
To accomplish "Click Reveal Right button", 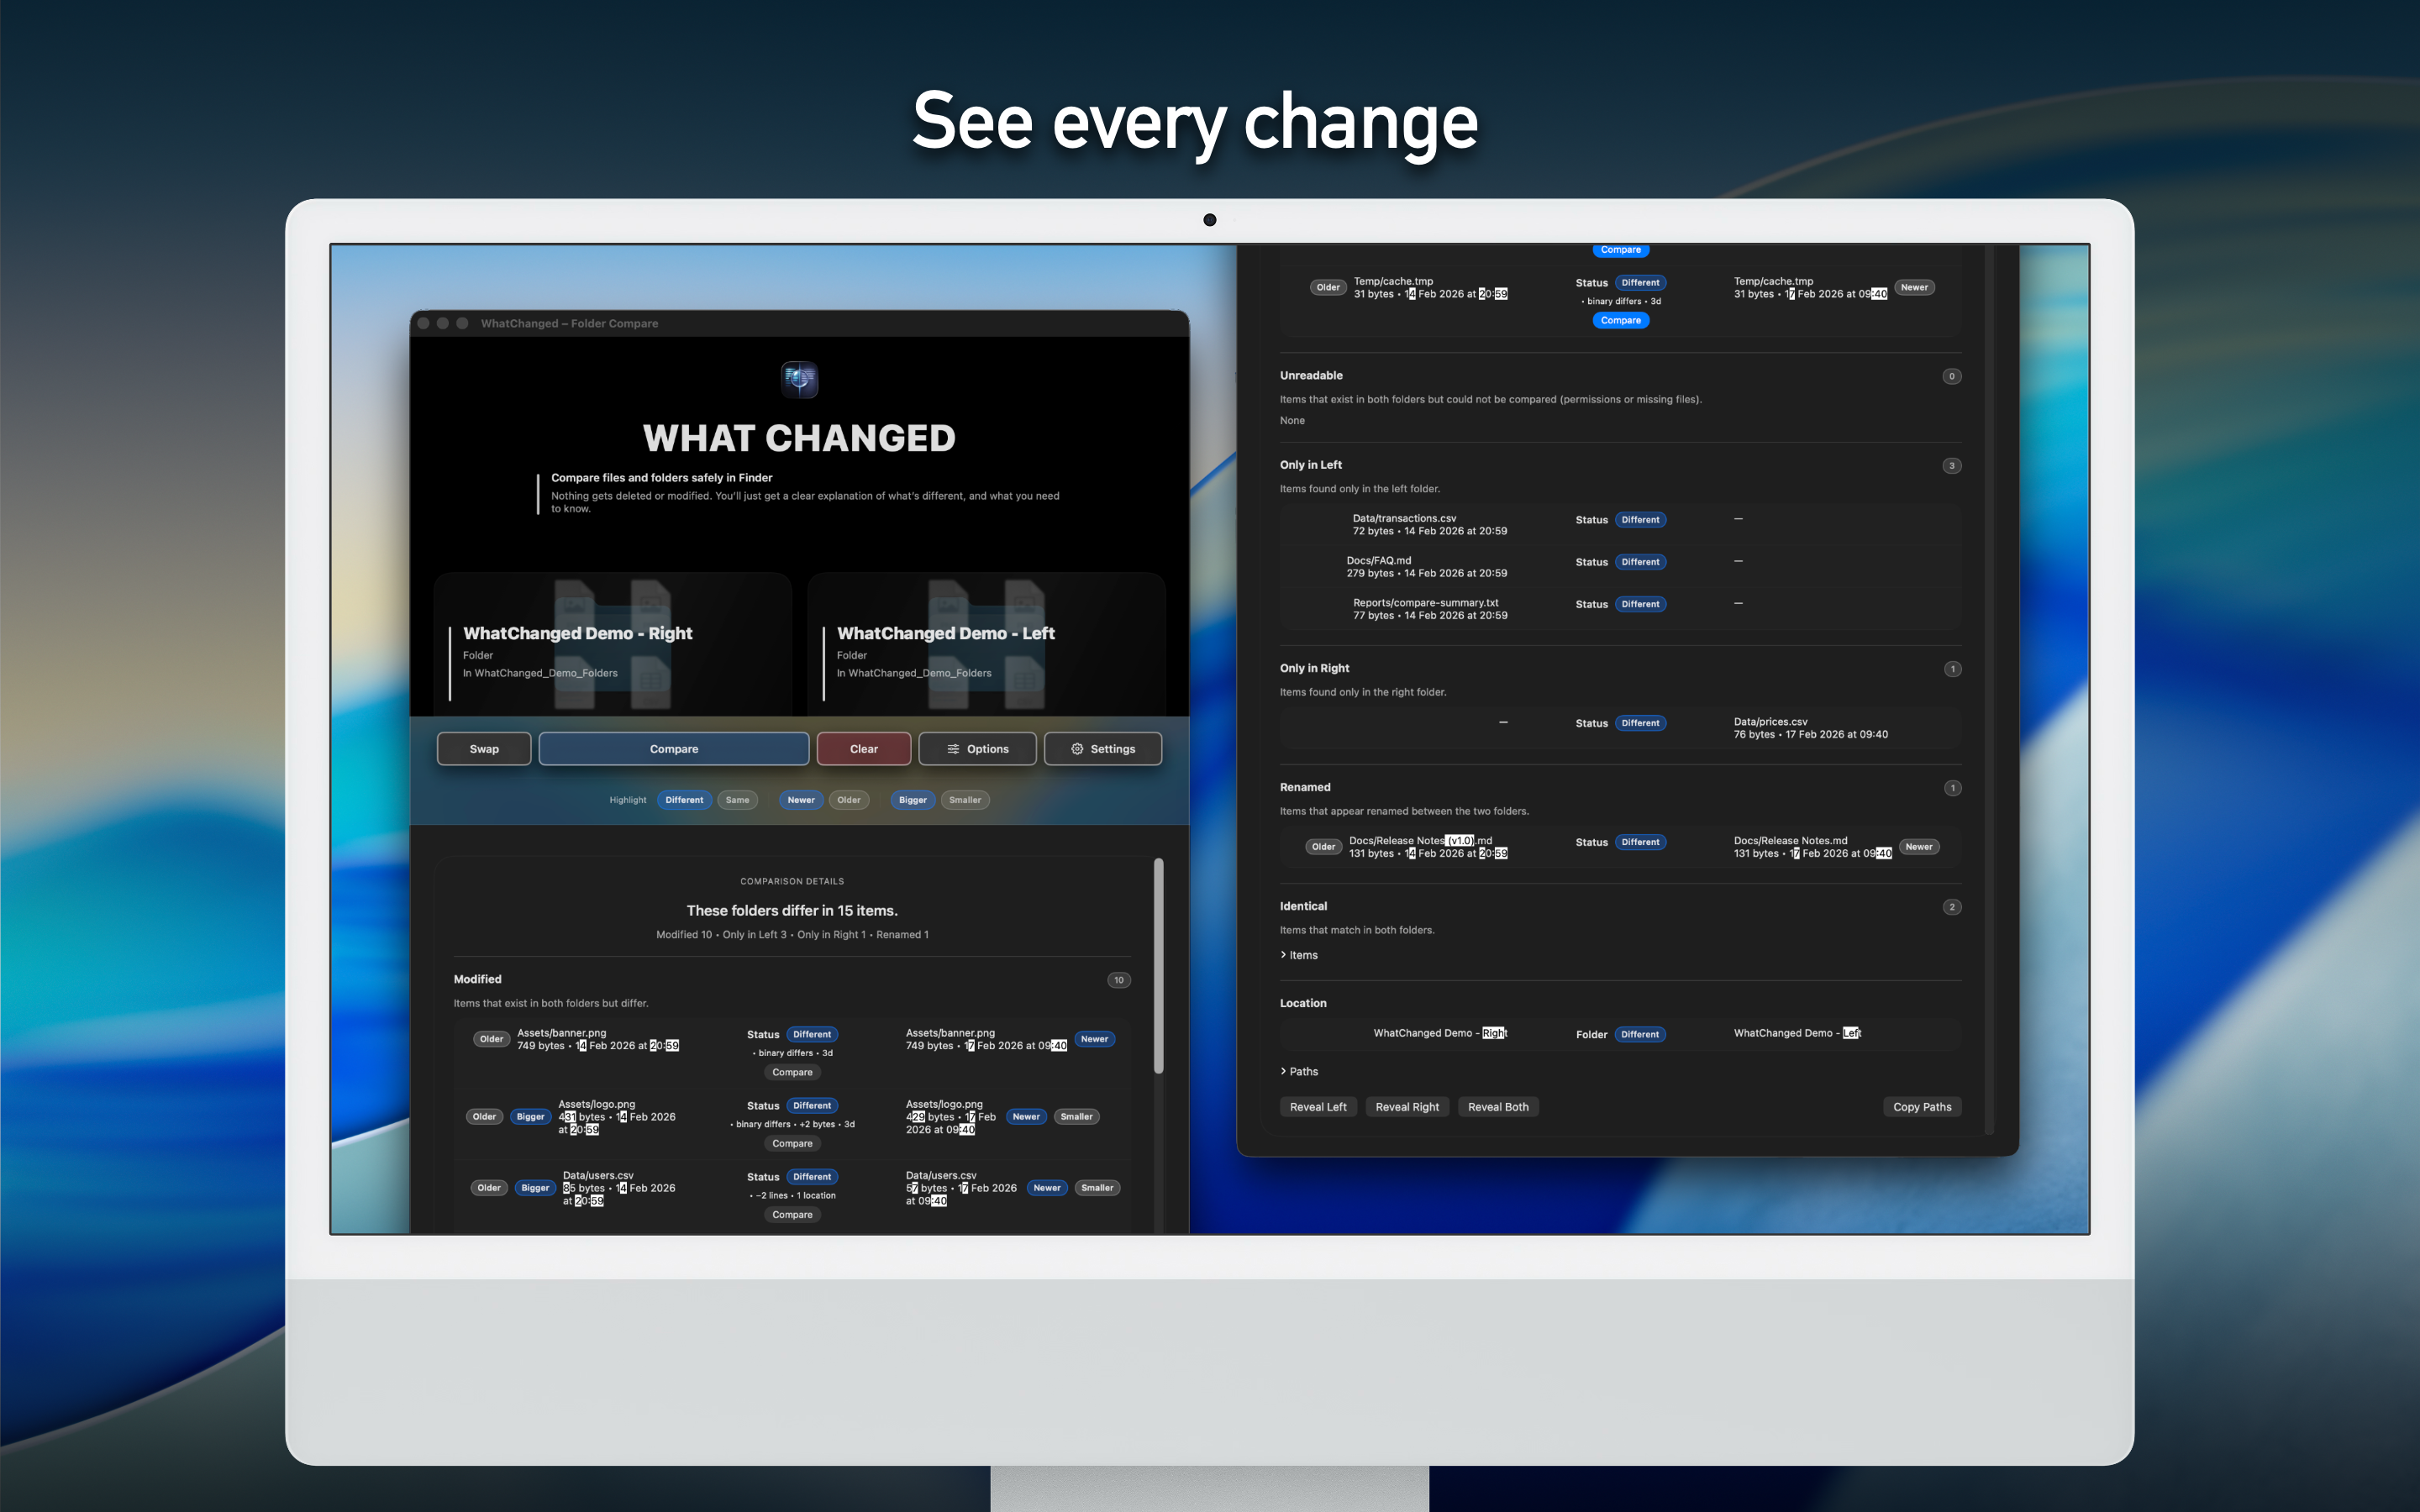I will [1407, 1107].
